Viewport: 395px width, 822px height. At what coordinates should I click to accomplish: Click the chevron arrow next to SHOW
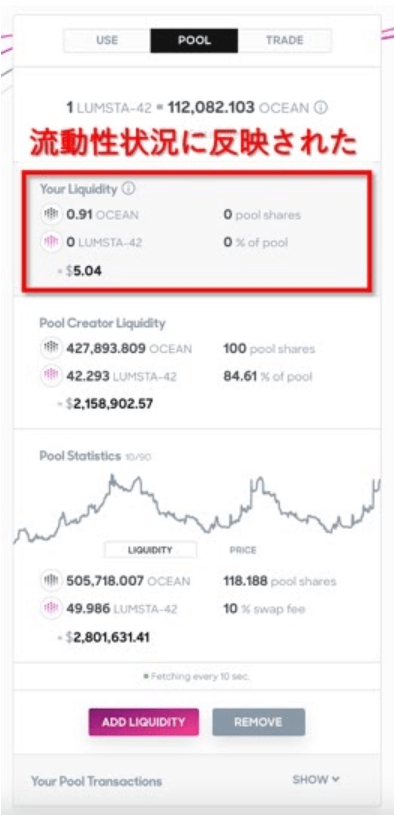tap(336, 780)
